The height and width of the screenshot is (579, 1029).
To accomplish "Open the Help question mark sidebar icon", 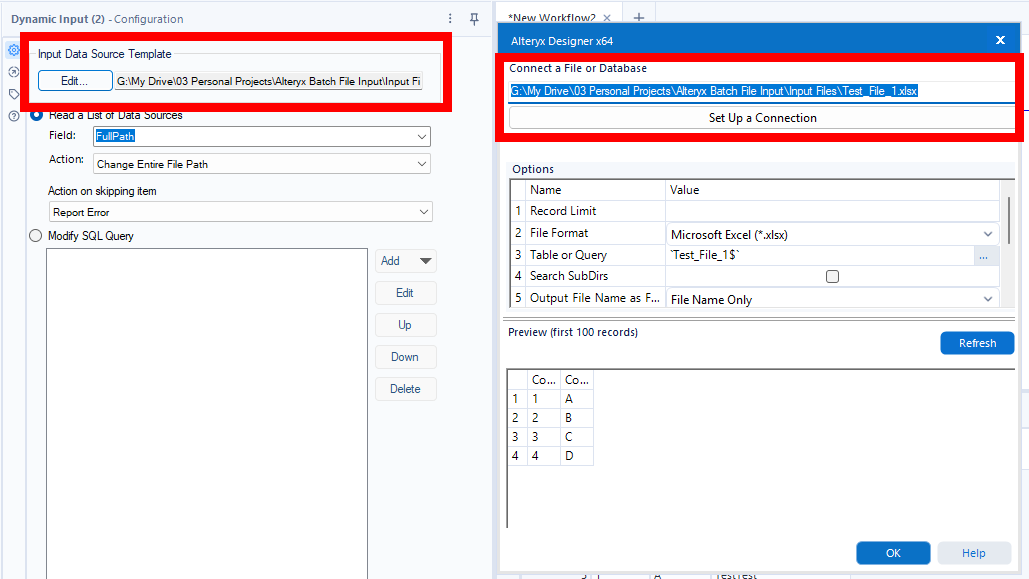I will [14, 114].
